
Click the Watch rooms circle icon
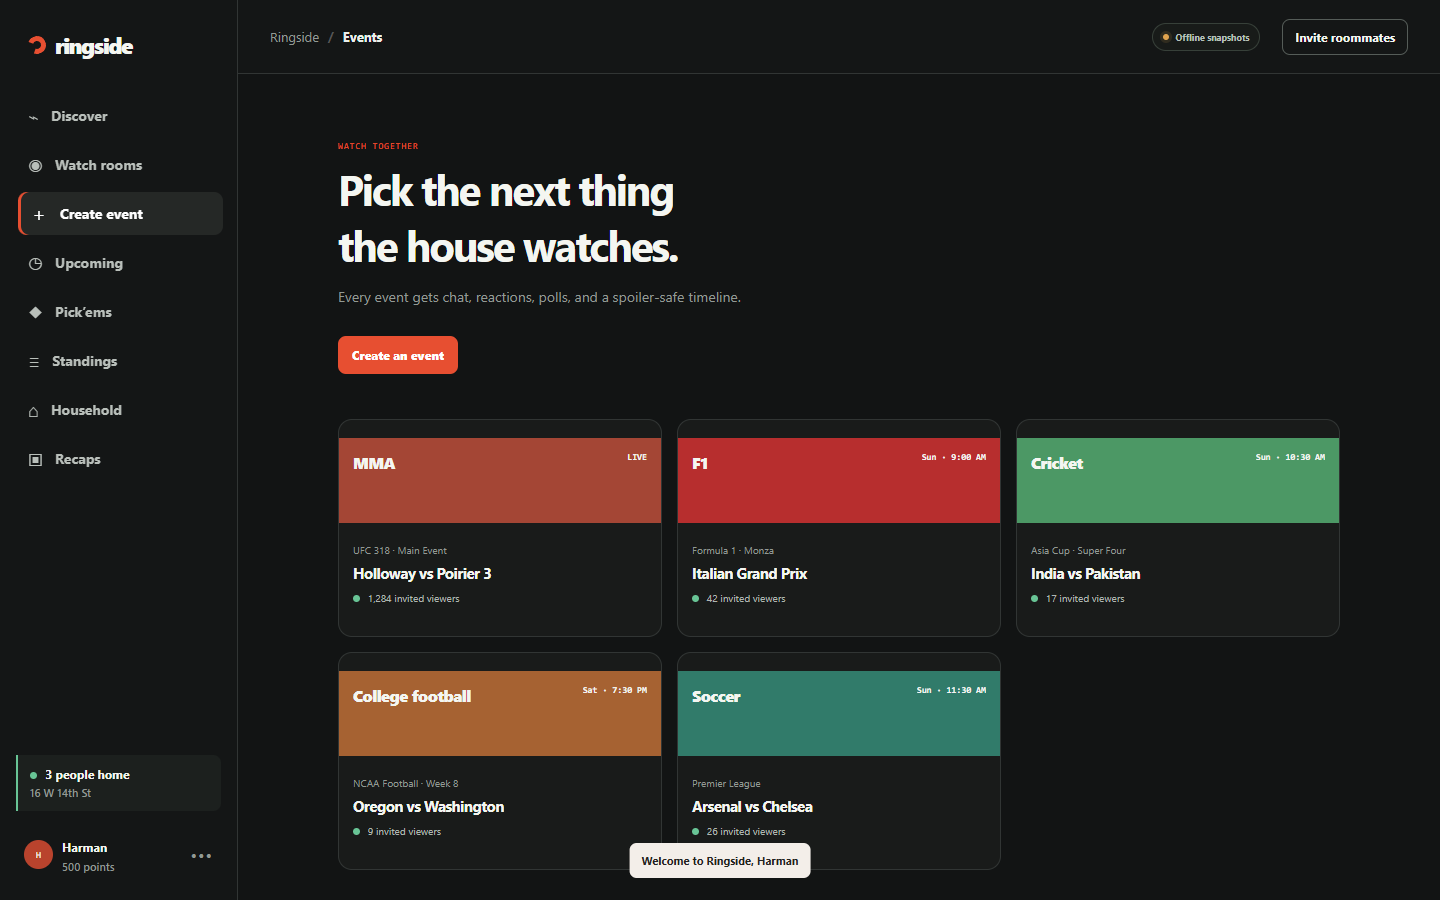[35, 166]
